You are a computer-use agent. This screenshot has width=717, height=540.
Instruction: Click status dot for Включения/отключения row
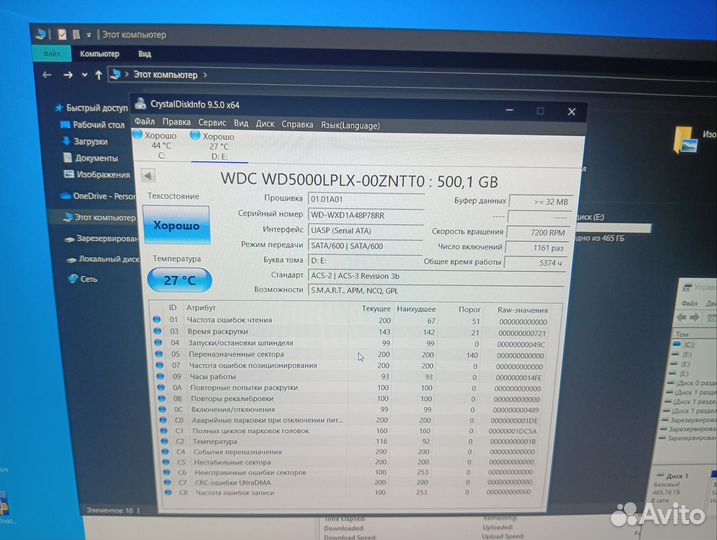point(162,409)
